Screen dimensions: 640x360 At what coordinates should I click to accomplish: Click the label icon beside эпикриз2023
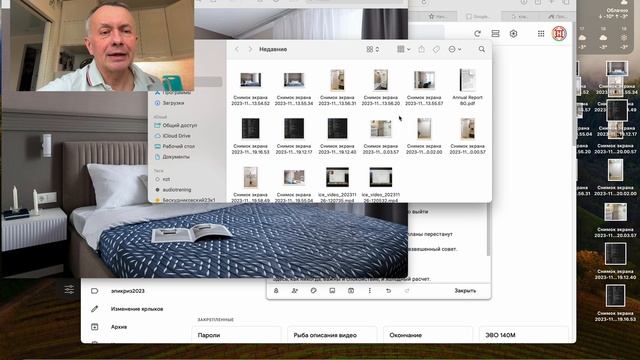point(95,291)
